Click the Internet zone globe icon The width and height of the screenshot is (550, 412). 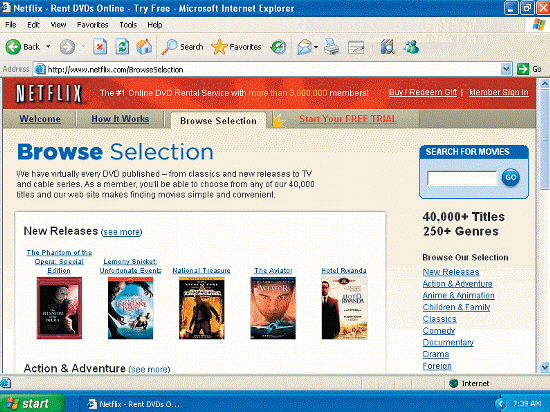454,383
